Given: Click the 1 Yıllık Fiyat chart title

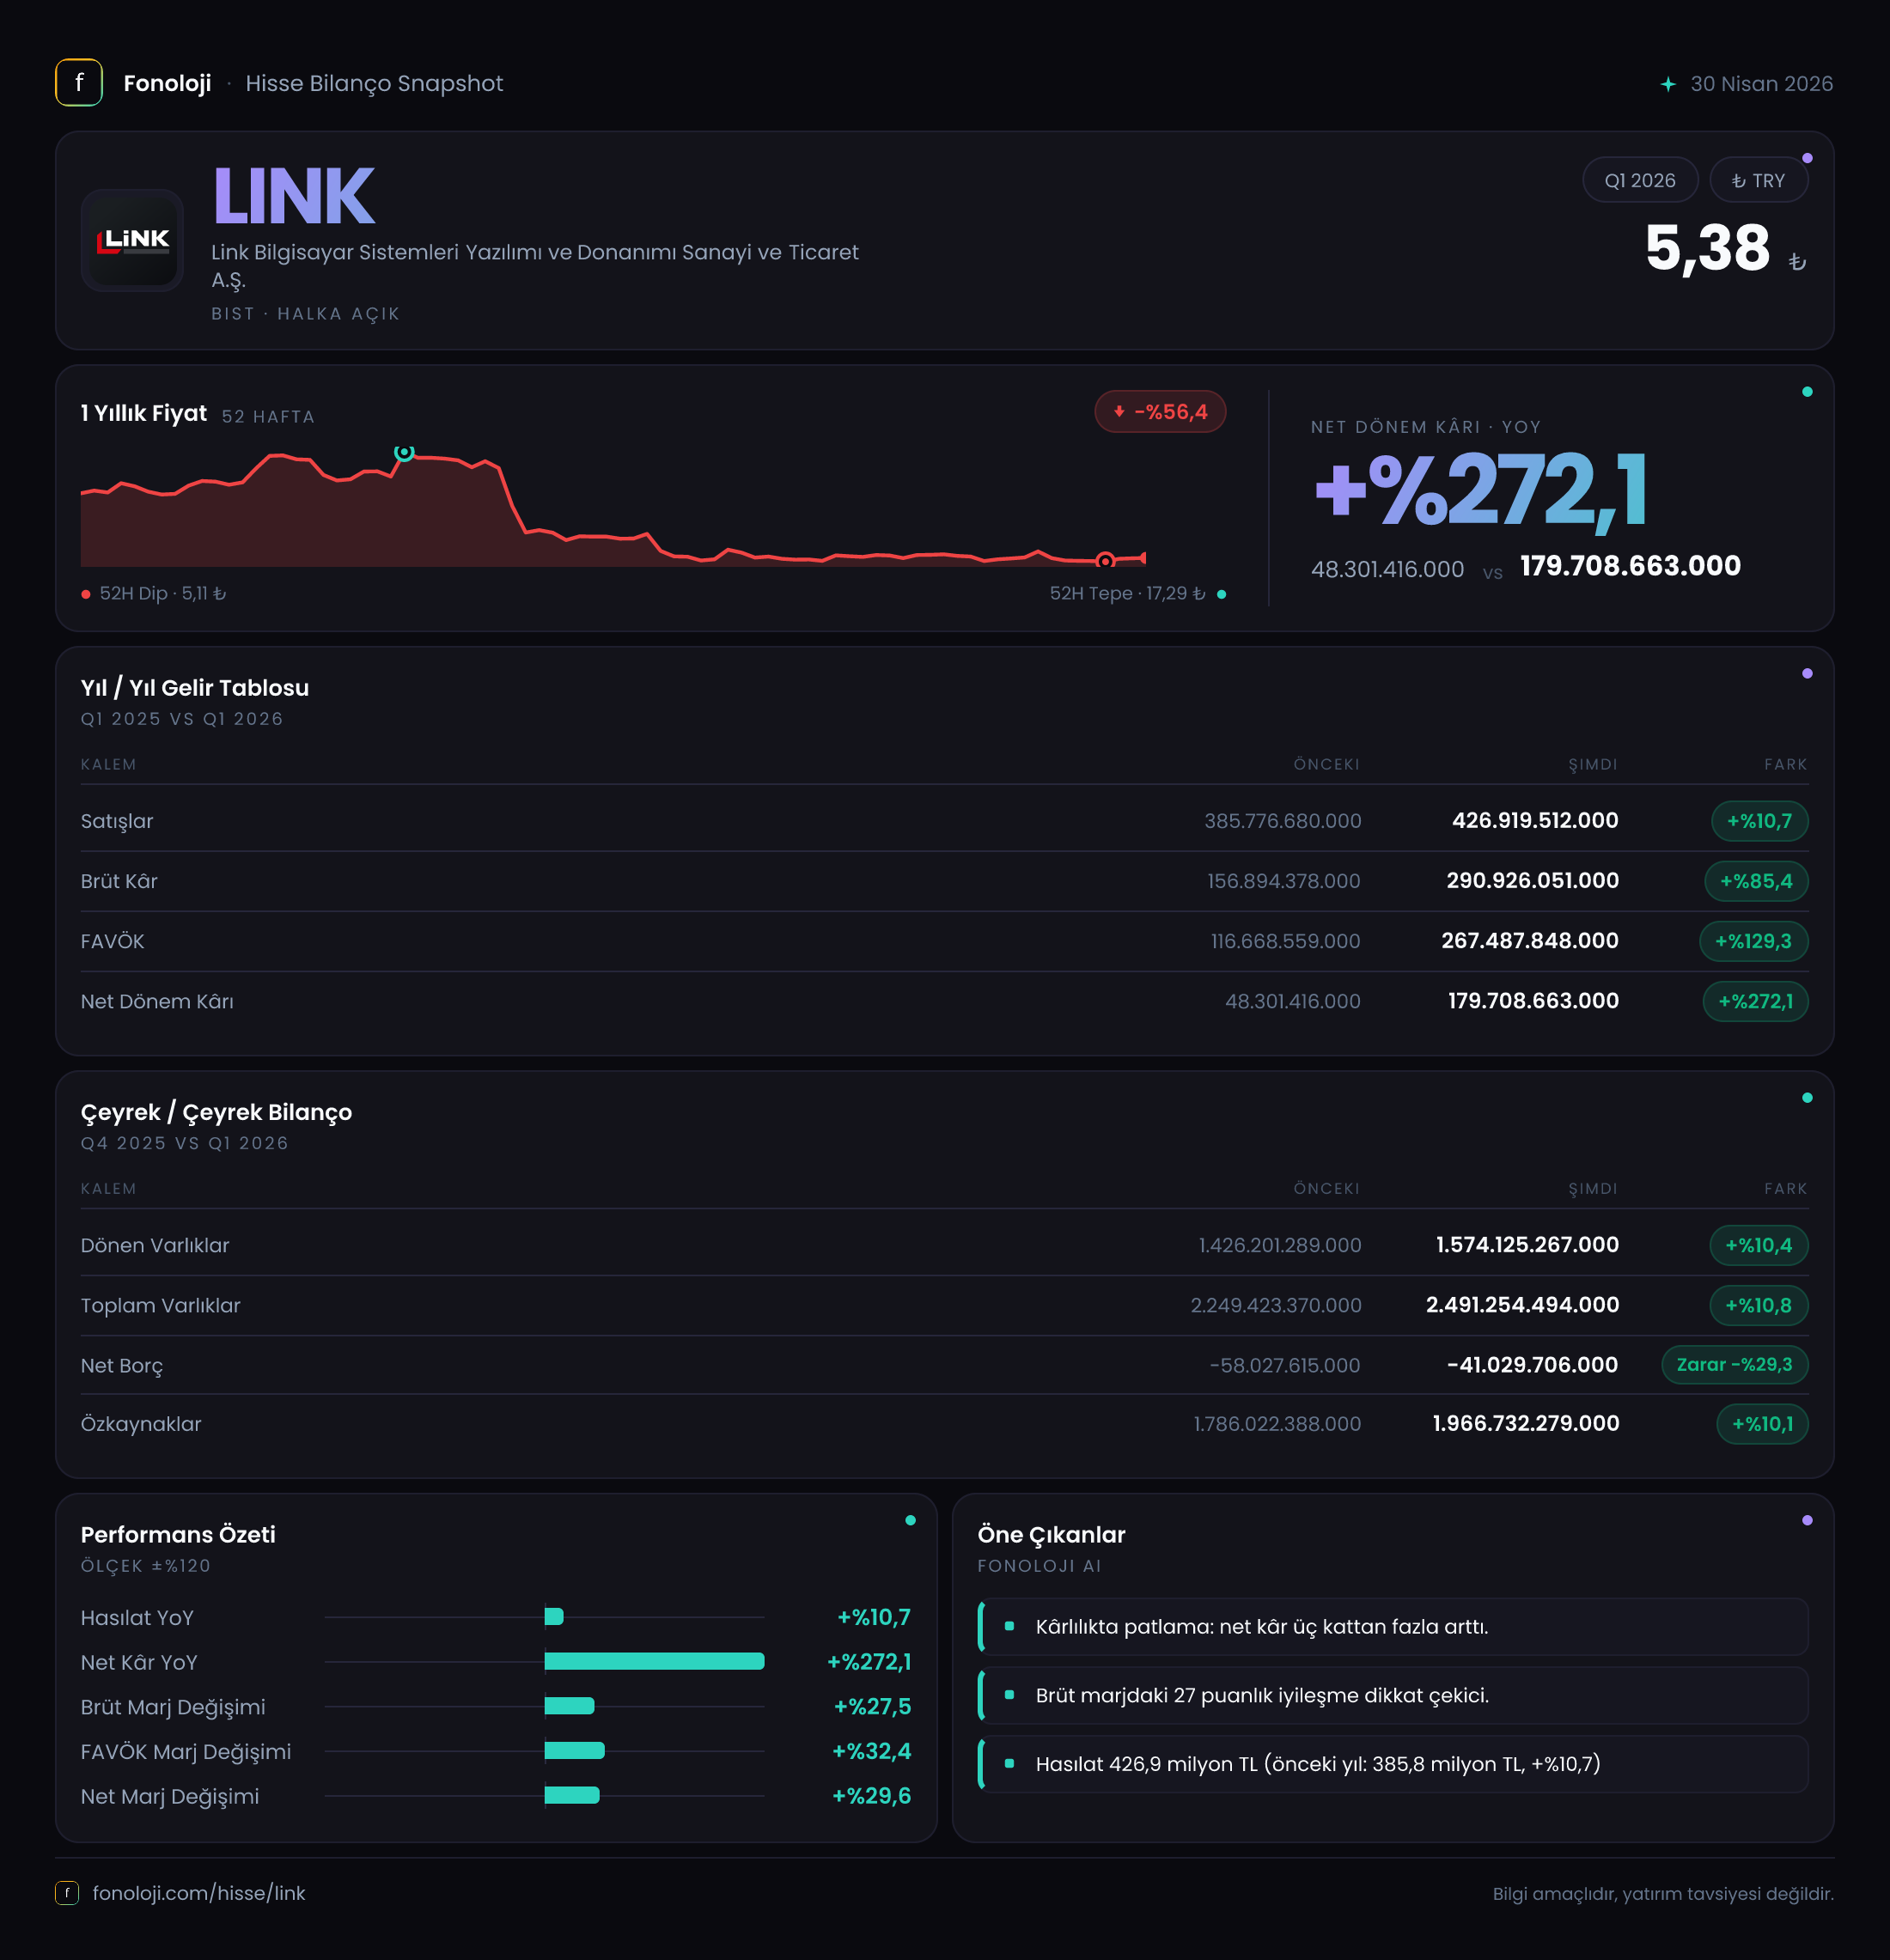Looking at the screenshot, I should [x=144, y=413].
